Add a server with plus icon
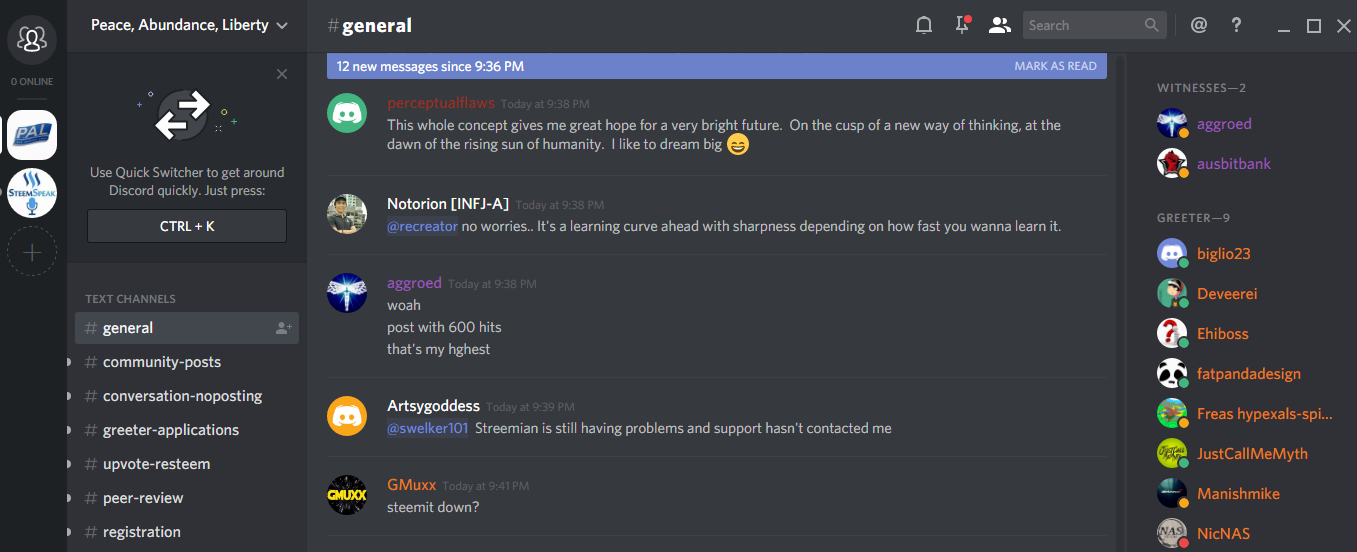Screen dimensions: 1357x552 pyautogui.click(x=32, y=252)
